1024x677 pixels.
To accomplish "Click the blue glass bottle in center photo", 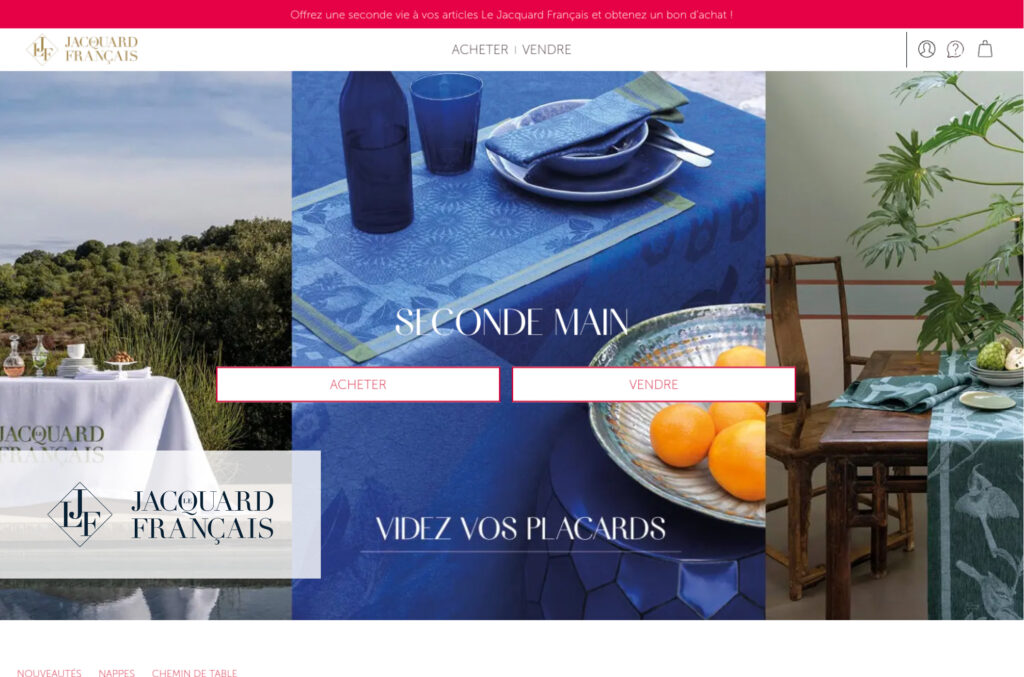I will (376, 151).
